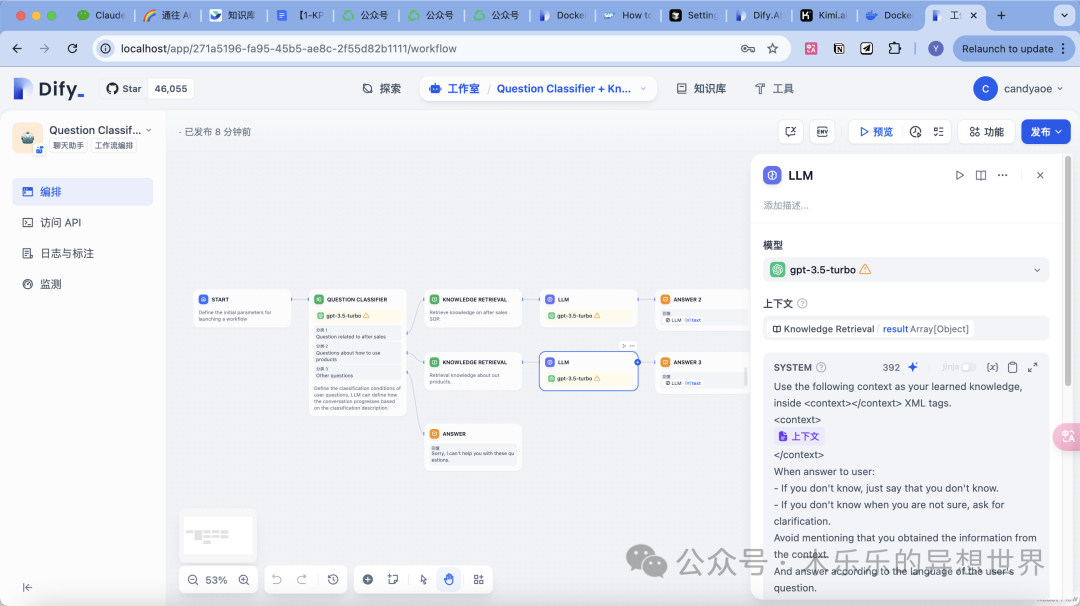Expand the Question Classifier app switcher in navbar
Screen dimensions: 1080x606
tap(643, 89)
